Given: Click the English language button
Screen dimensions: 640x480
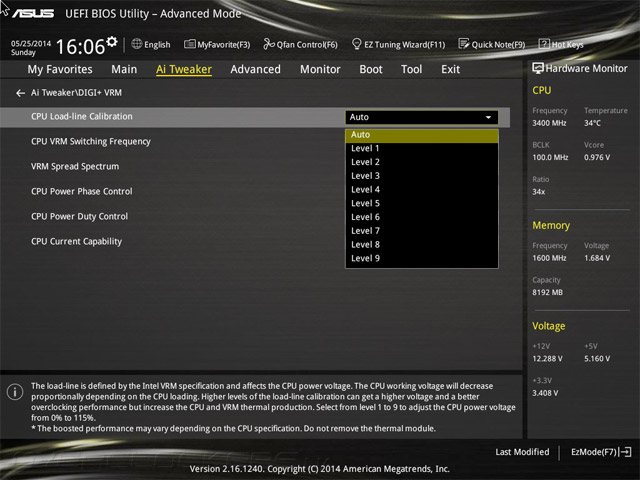Looking at the screenshot, I should tap(151, 44).
